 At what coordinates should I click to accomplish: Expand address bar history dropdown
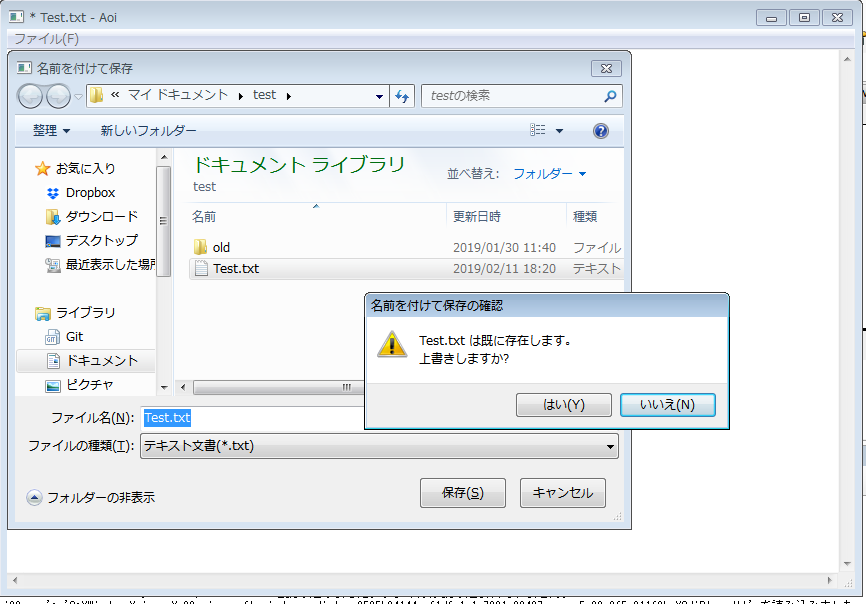[x=379, y=96]
